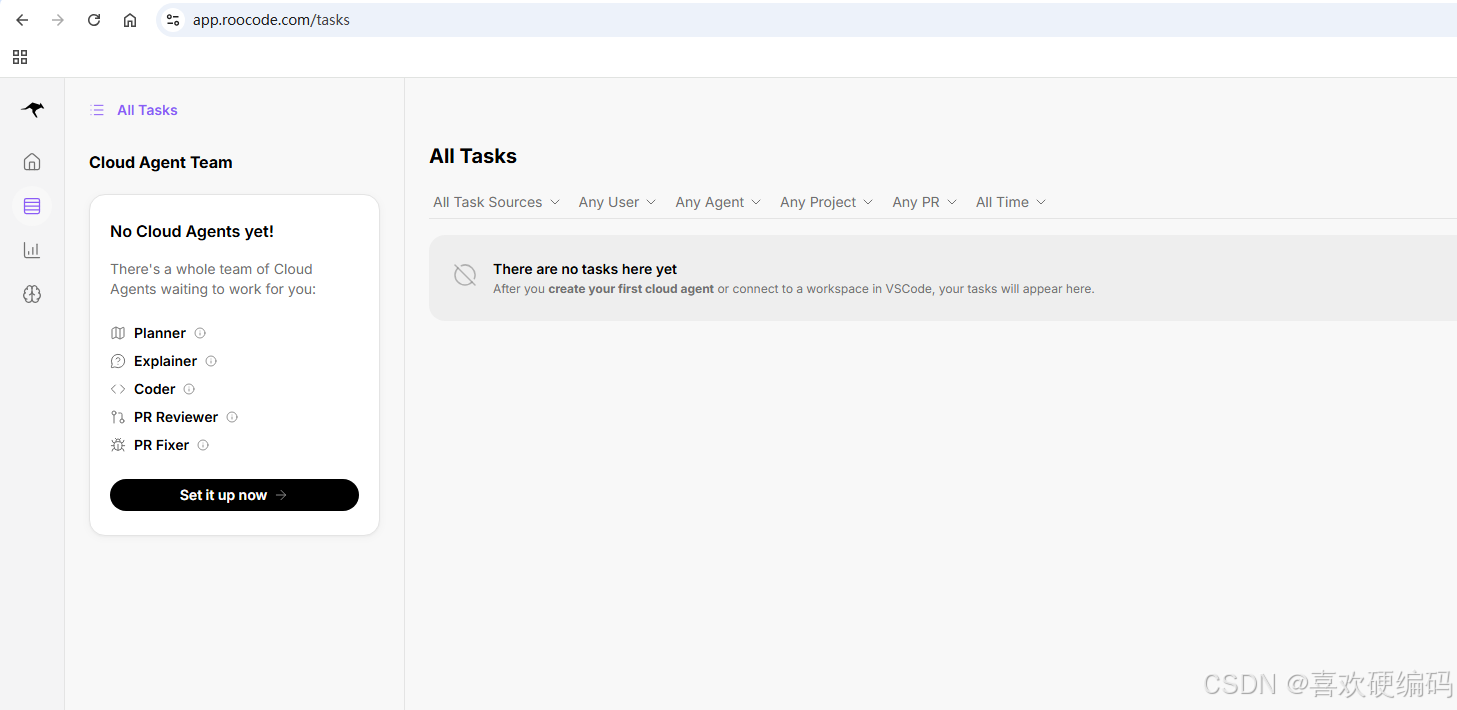Click the Coder angle brackets icon

click(118, 389)
